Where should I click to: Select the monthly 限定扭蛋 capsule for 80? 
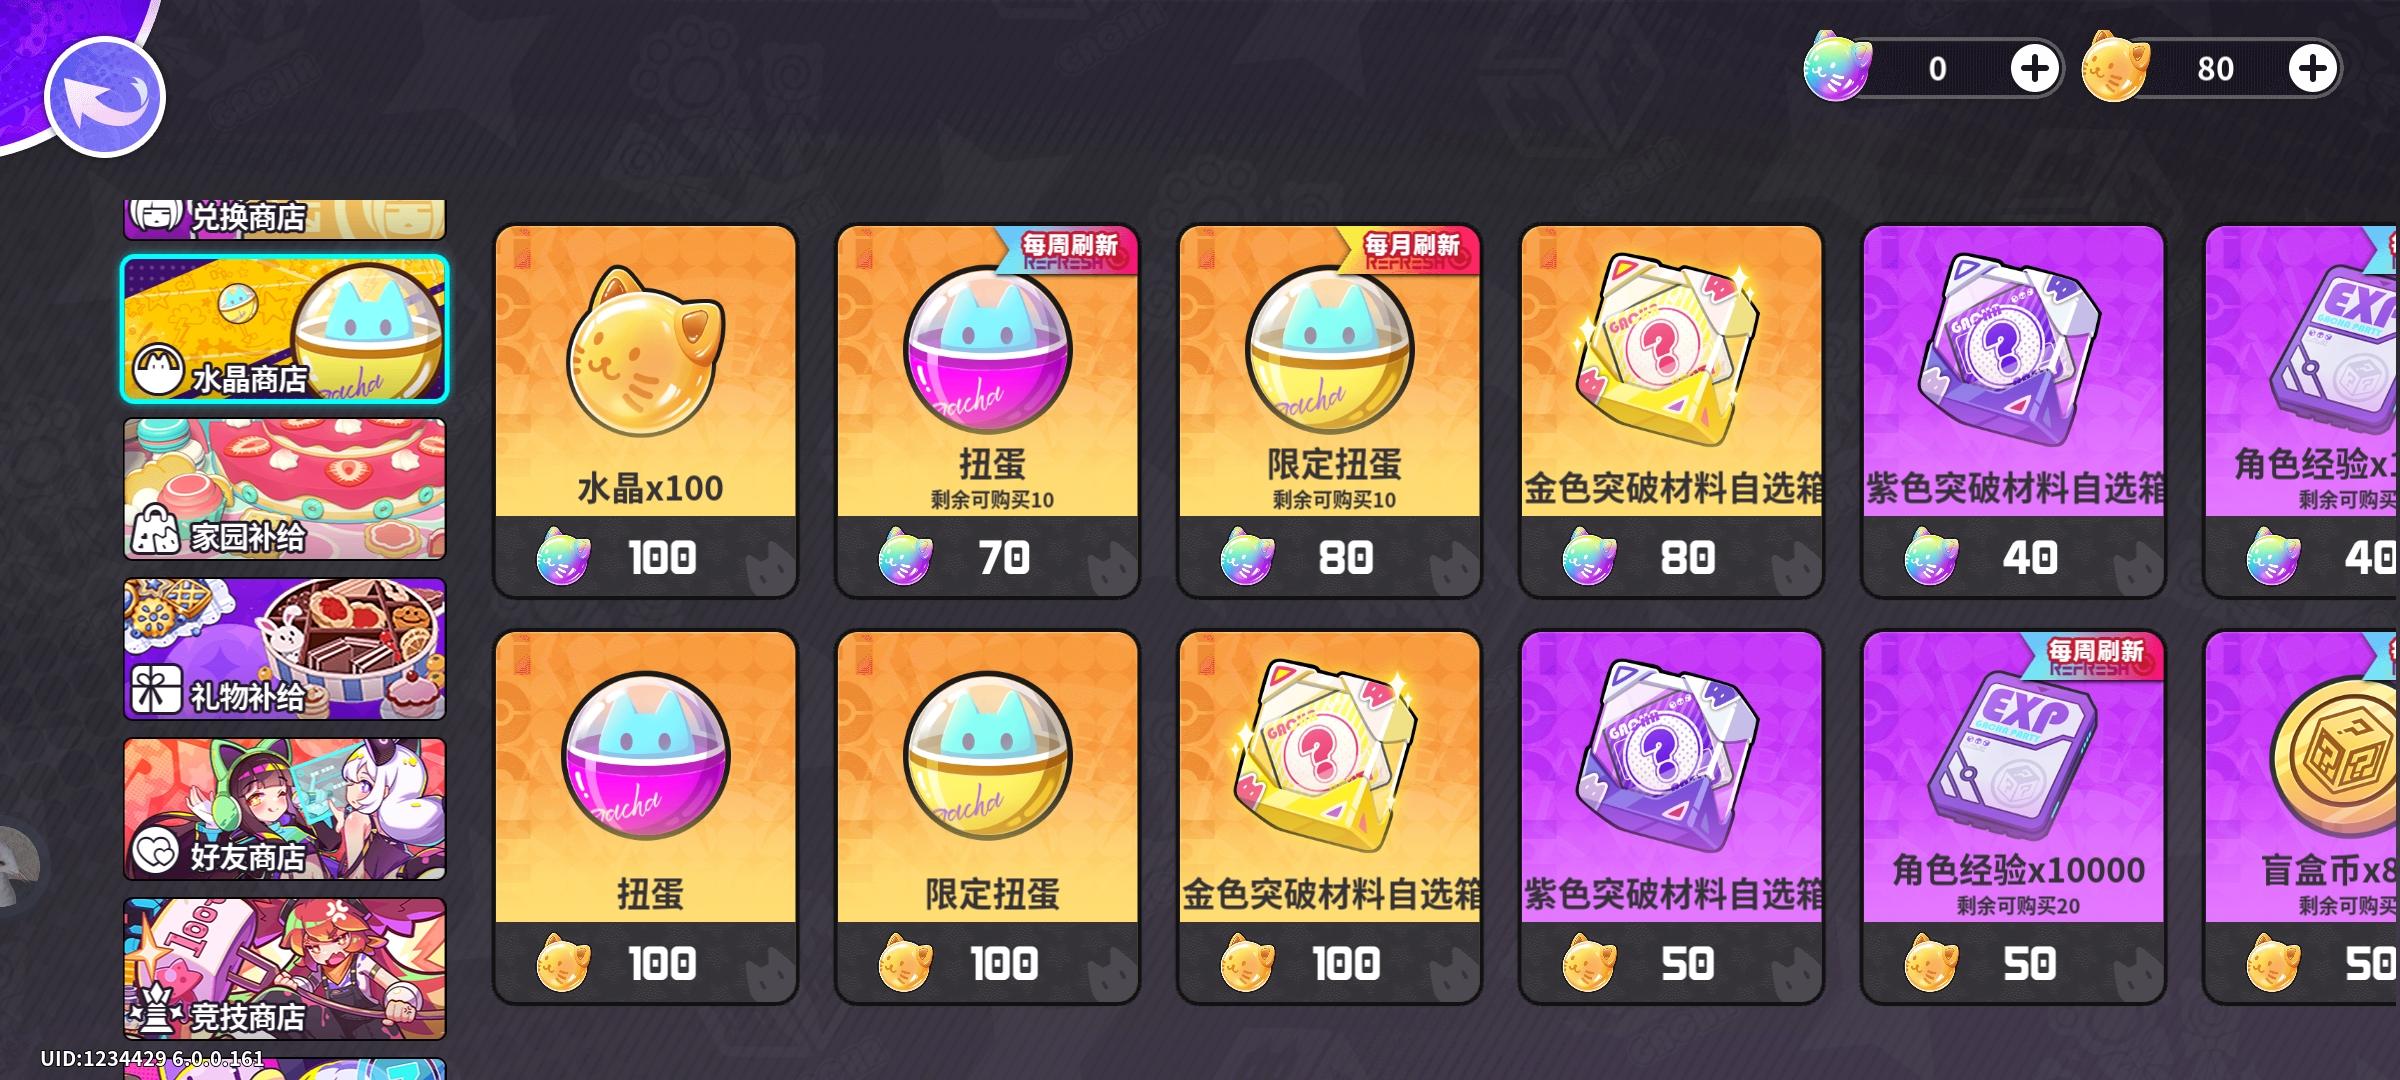tap(1330, 411)
